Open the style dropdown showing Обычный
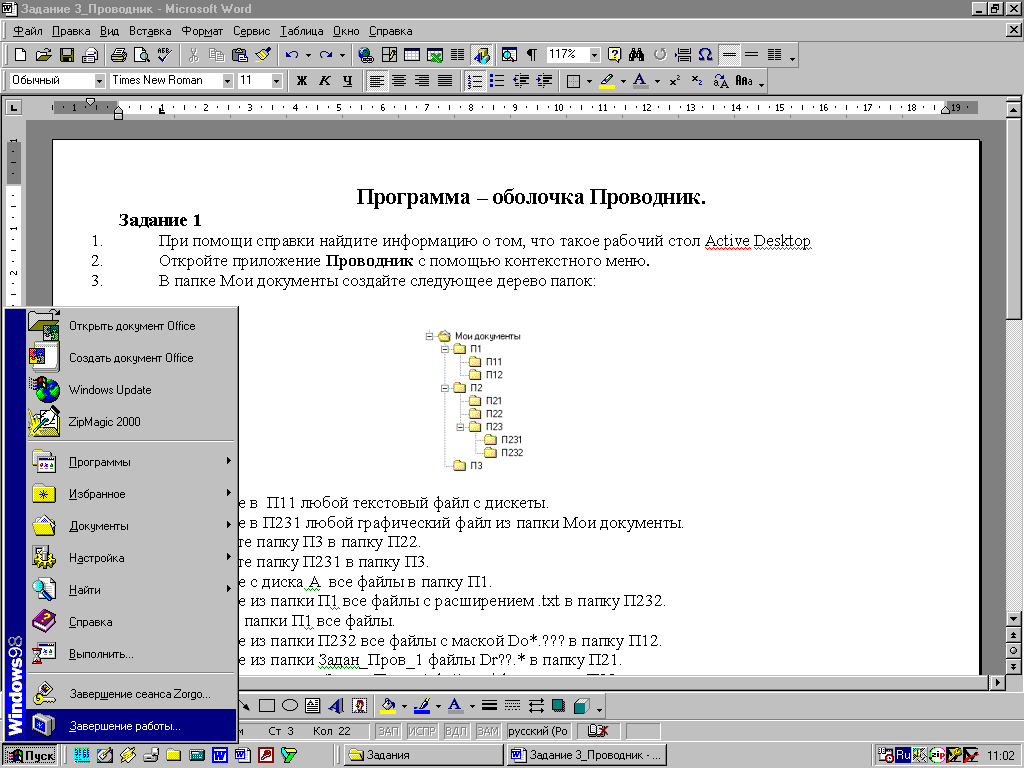The height and width of the screenshot is (768, 1024). (99, 80)
